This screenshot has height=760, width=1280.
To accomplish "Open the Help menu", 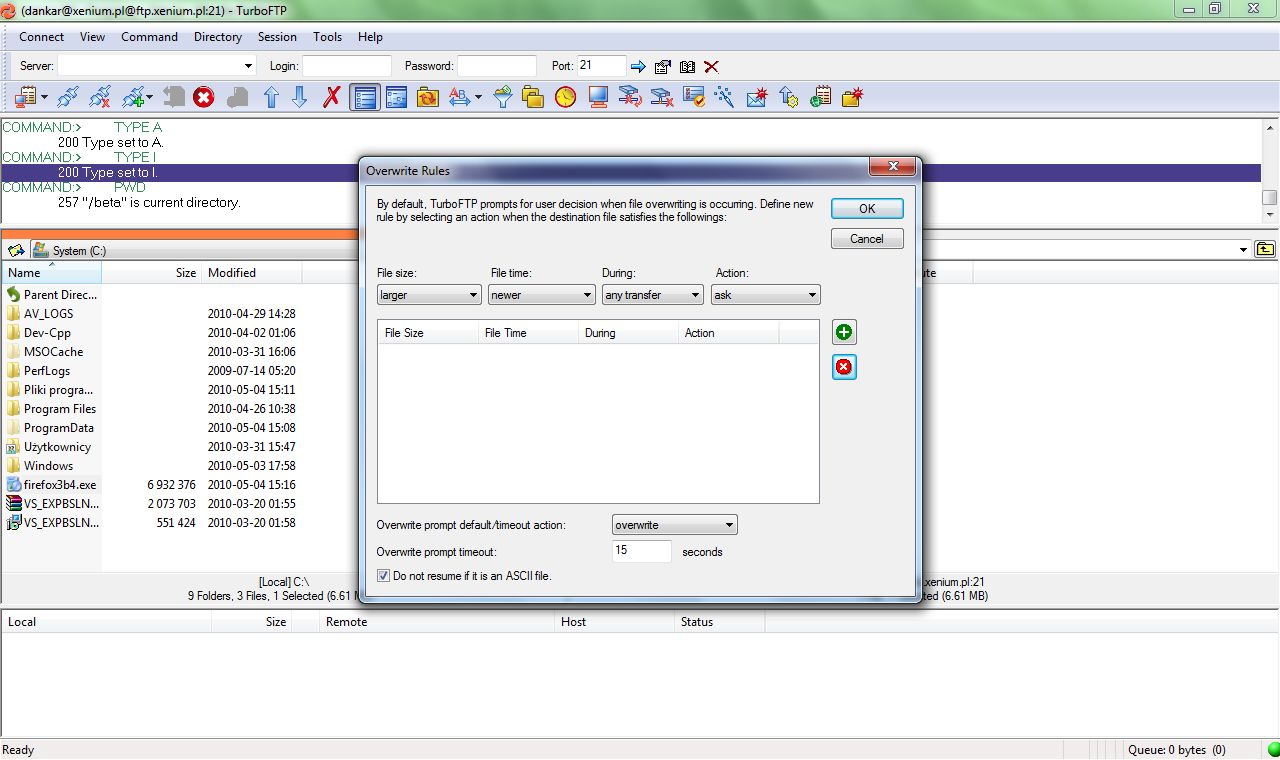I will (370, 37).
